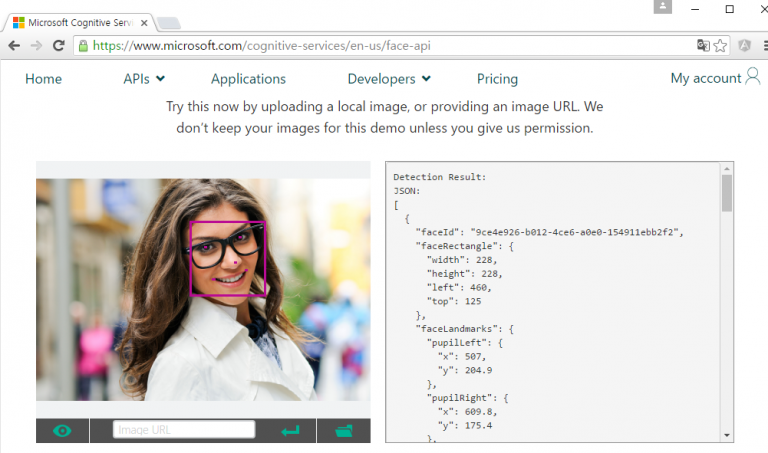
Task: Go to the Home menu item
Action: click(43, 79)
